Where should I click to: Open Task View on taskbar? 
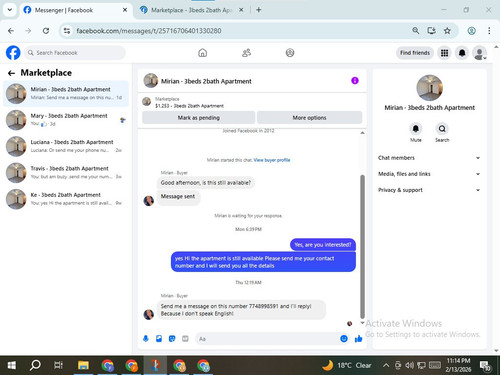coord(58,365)
